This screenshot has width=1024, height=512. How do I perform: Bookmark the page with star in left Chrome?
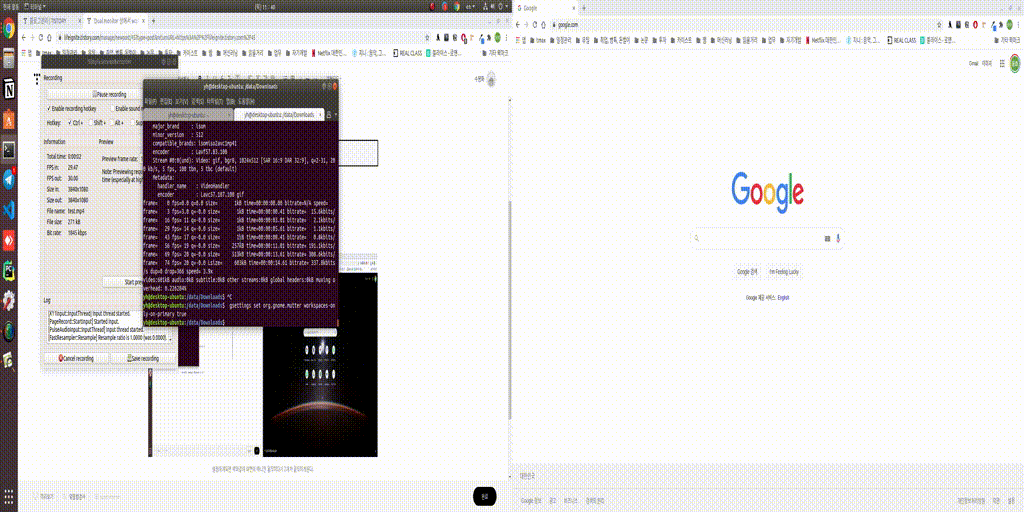coord(427,37)
